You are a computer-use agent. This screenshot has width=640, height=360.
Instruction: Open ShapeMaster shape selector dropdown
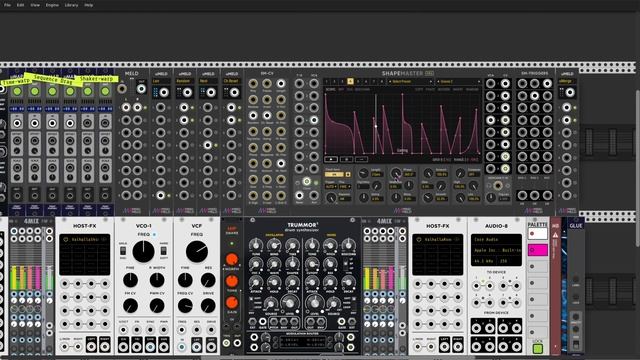point(458,82)
